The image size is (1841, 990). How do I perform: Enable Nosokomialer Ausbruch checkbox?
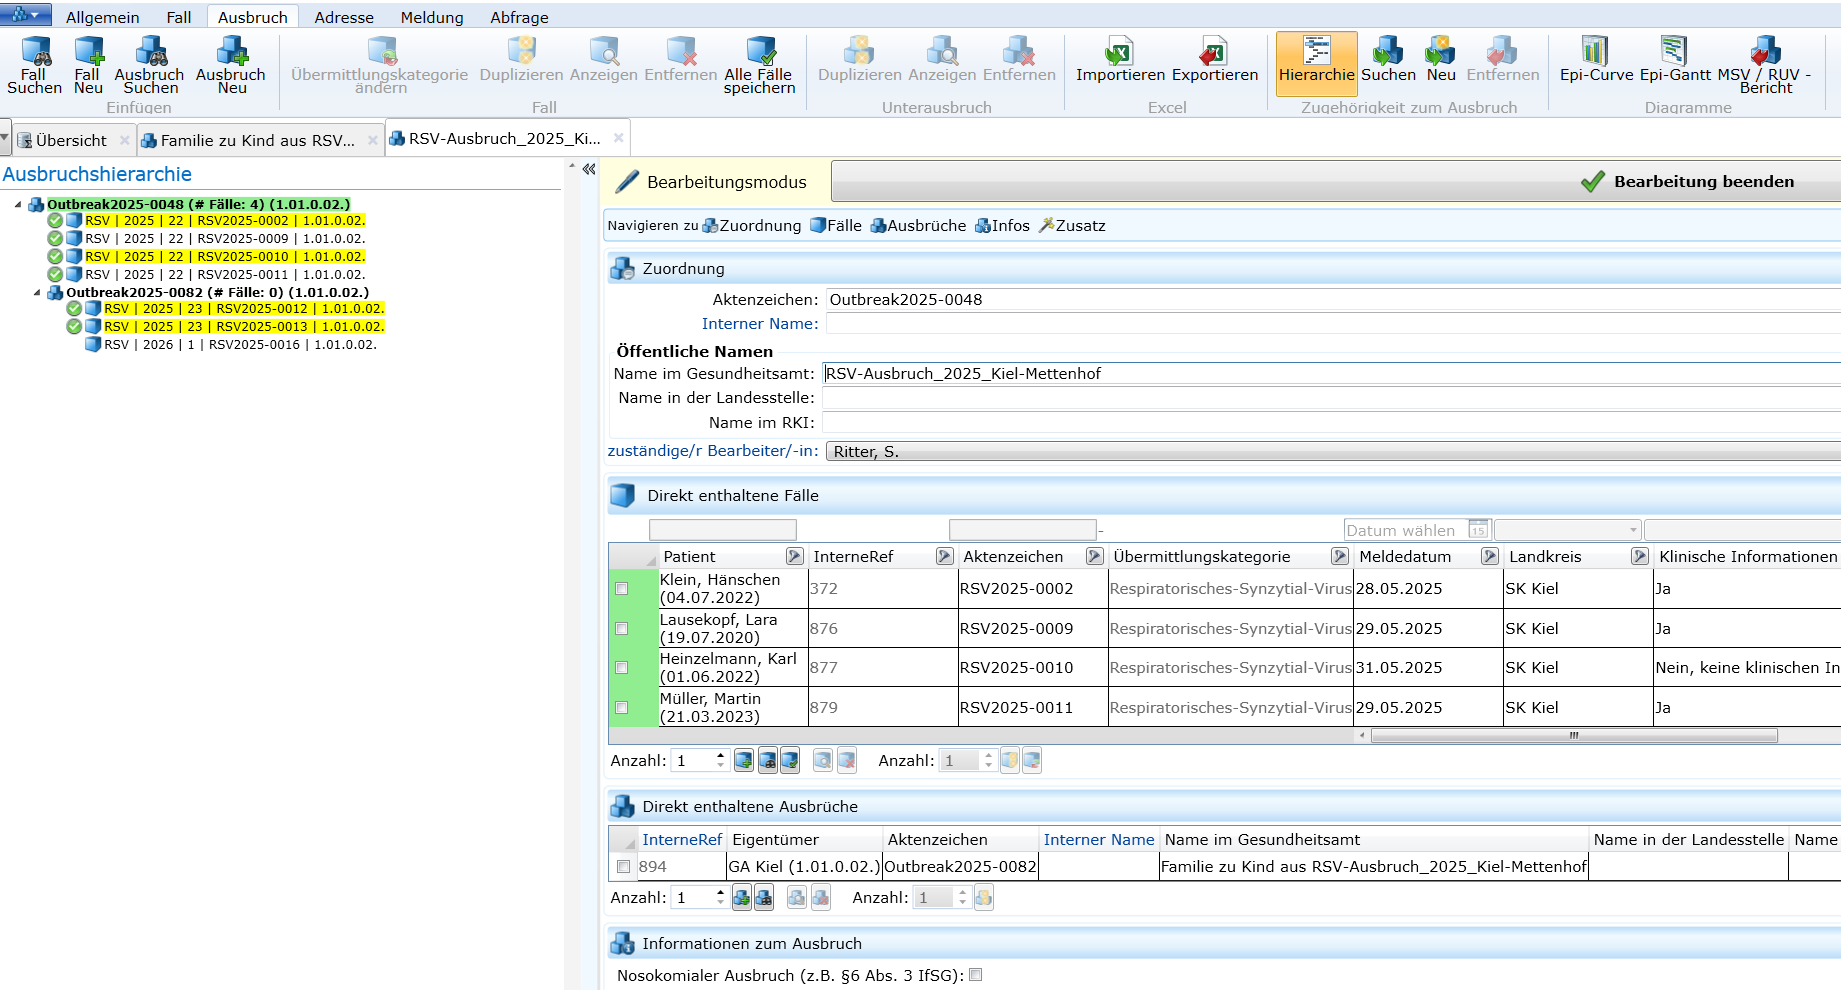[976, 975]
